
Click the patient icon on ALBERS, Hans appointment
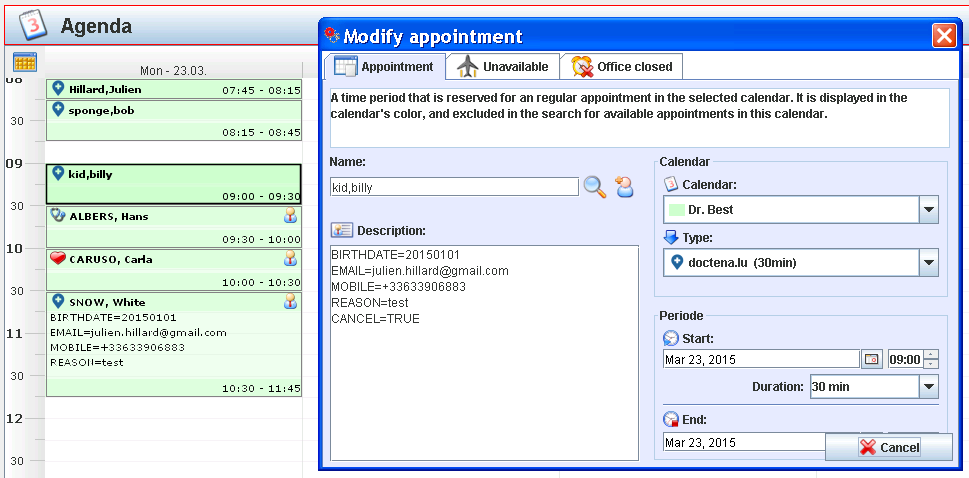click(291, 216)
